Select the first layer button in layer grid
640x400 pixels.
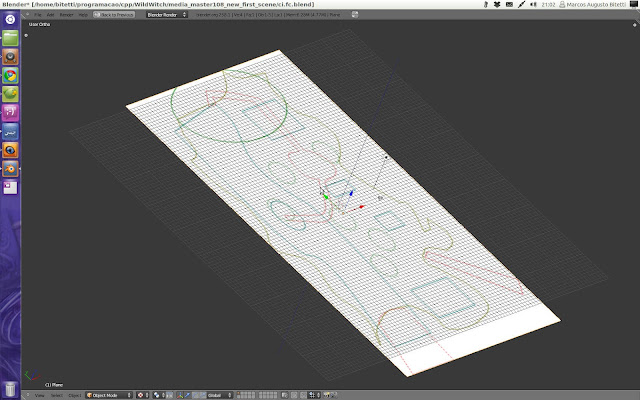pyautogui.click(x=238, y=393)
